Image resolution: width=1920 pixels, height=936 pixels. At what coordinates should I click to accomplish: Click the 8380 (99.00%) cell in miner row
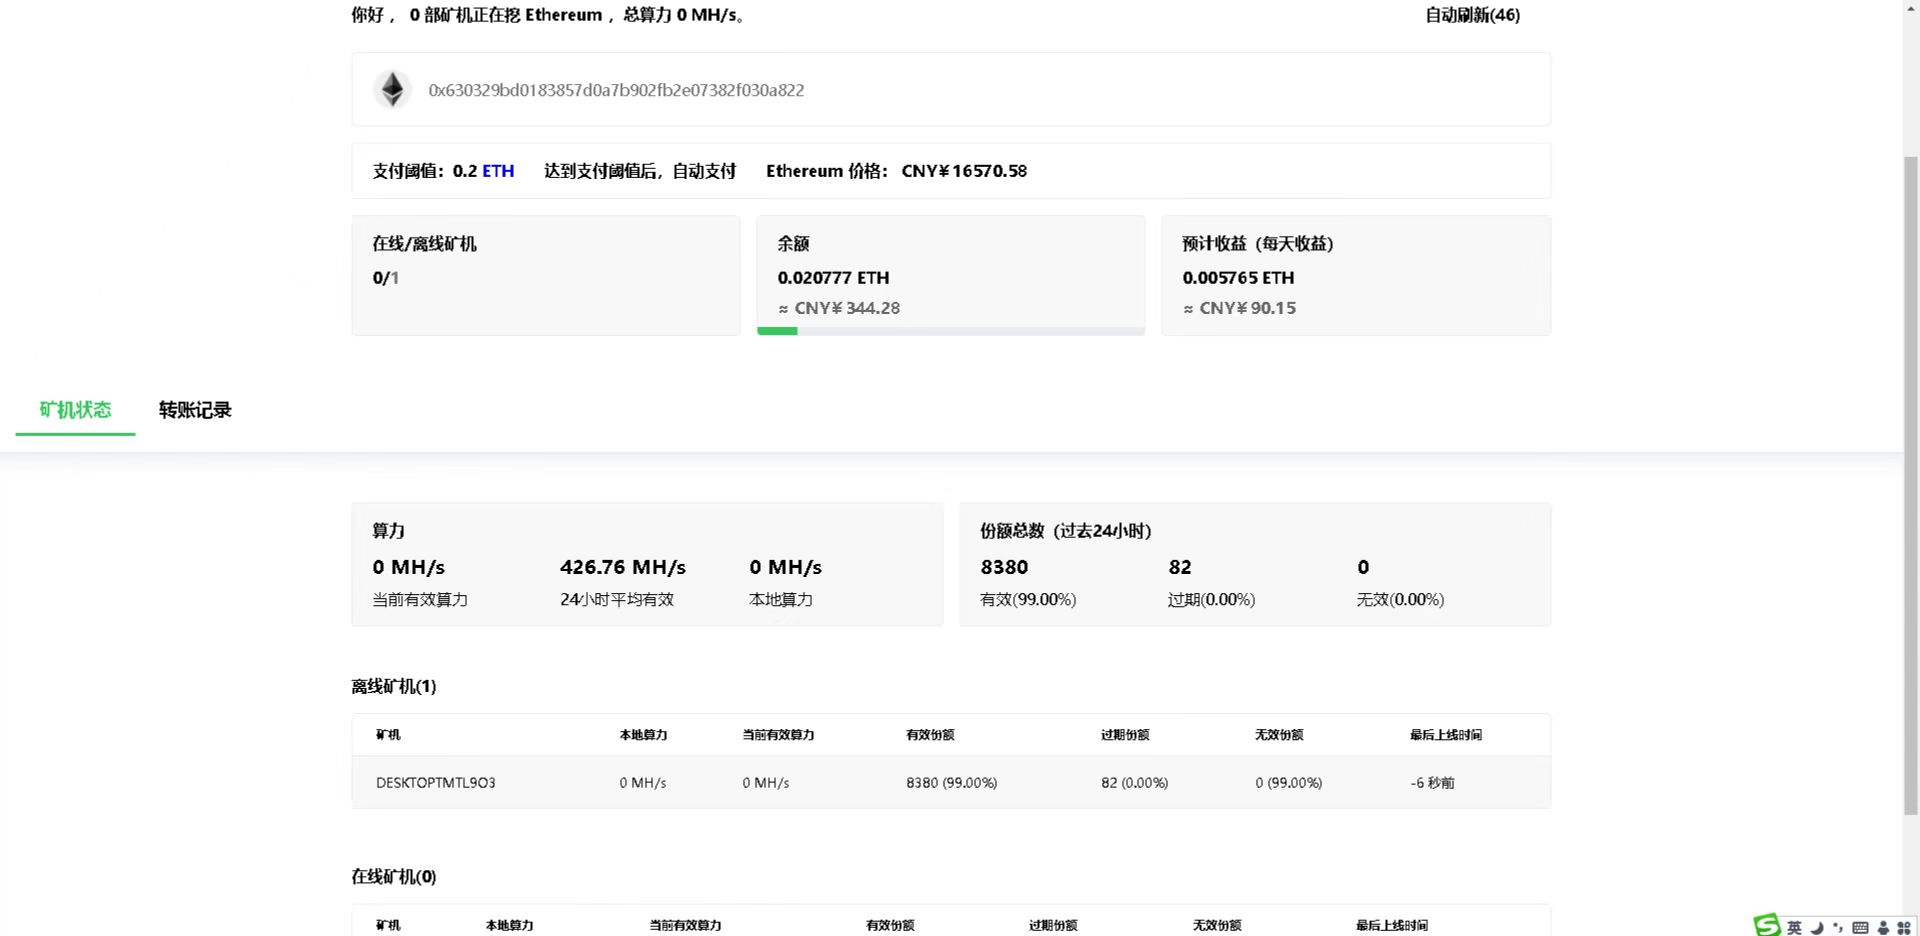point(952,783)
